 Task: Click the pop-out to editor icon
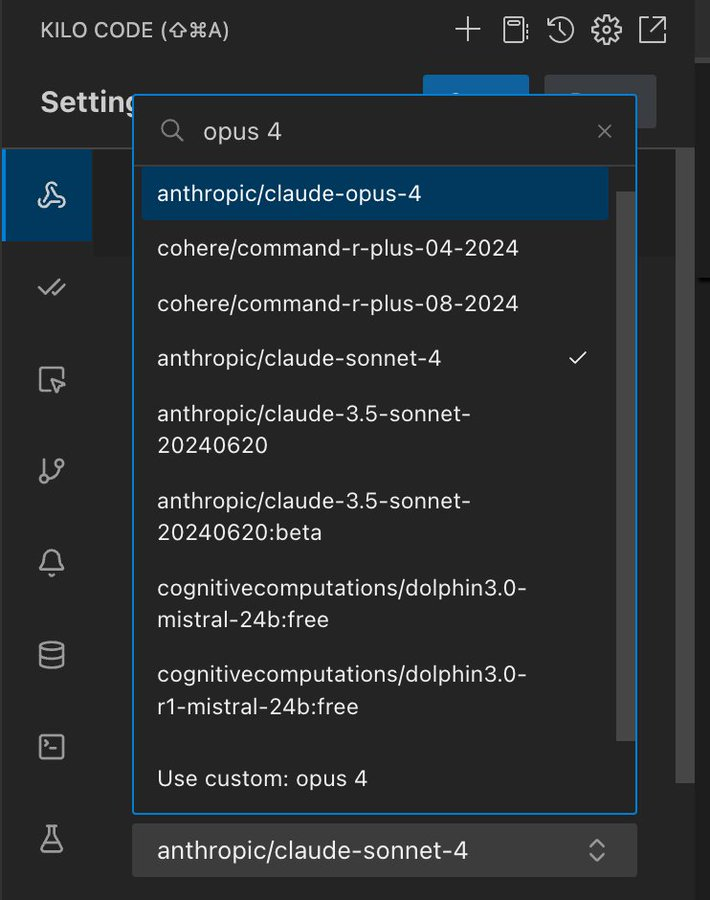tap(652, 30)
